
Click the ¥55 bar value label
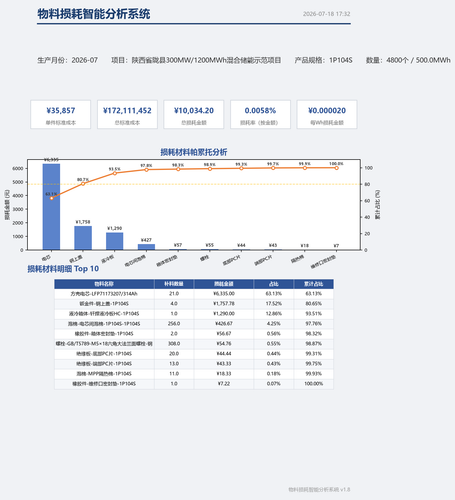click(210, 245)
